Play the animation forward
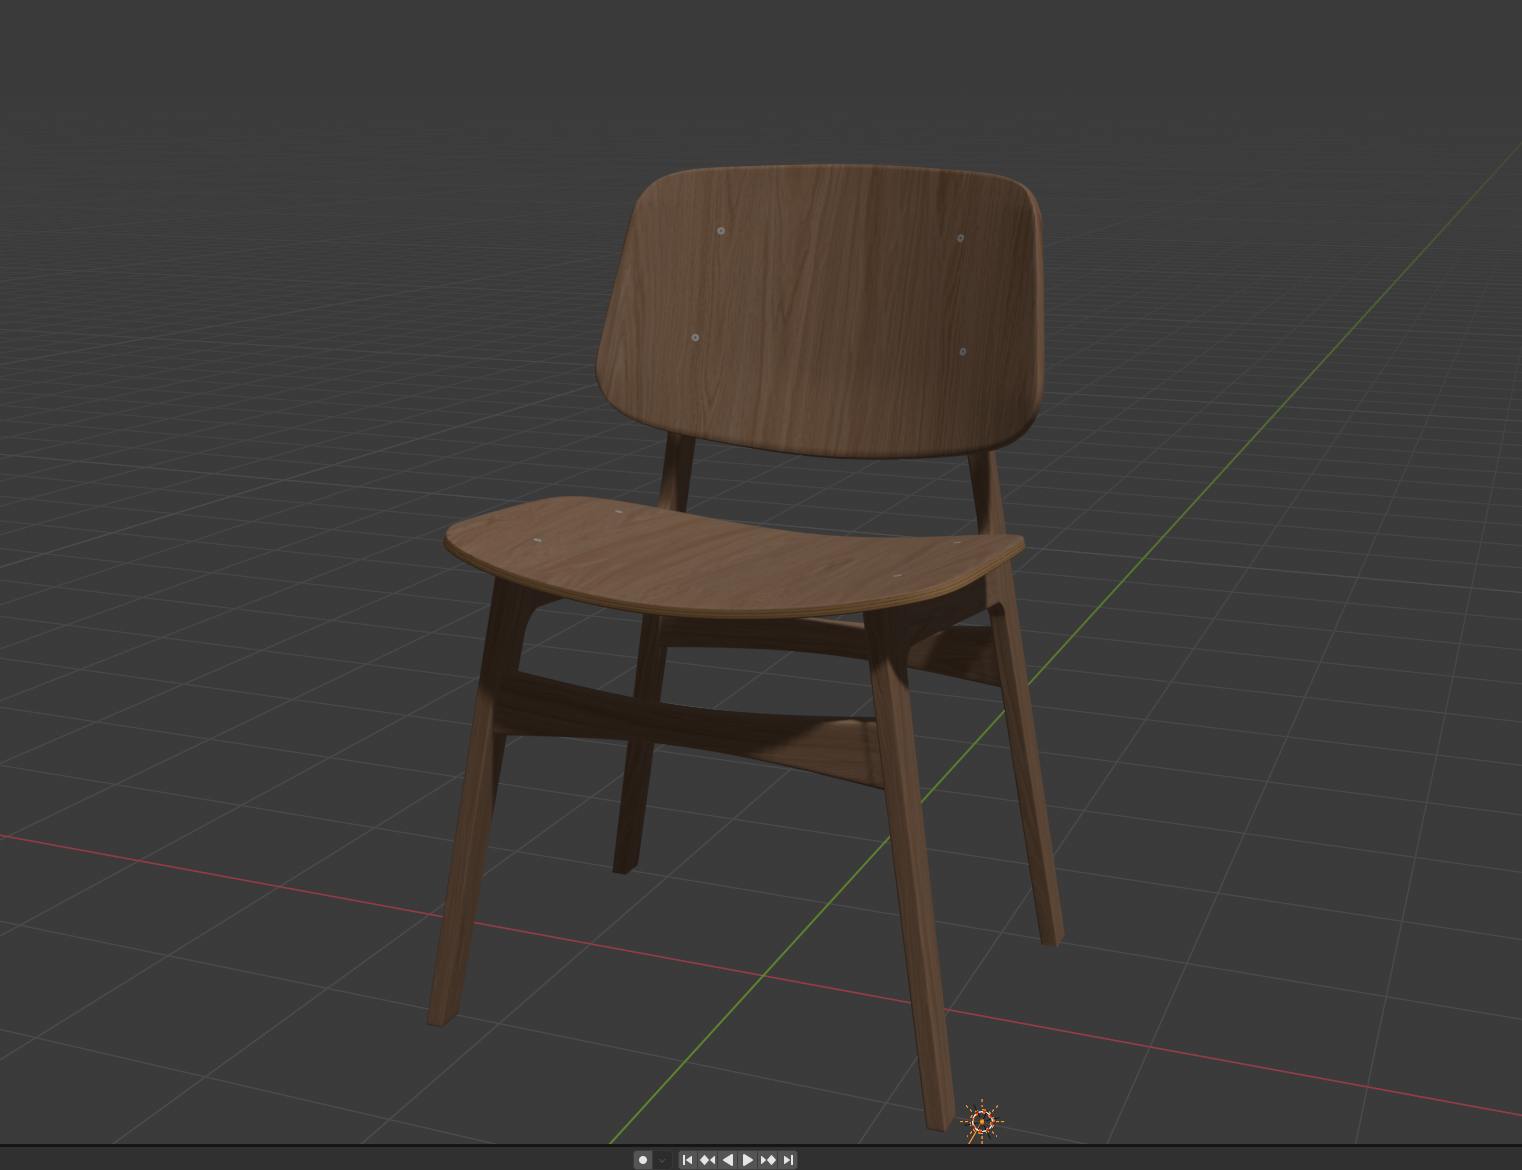 pyautogui.click(x=748, y=1160)
